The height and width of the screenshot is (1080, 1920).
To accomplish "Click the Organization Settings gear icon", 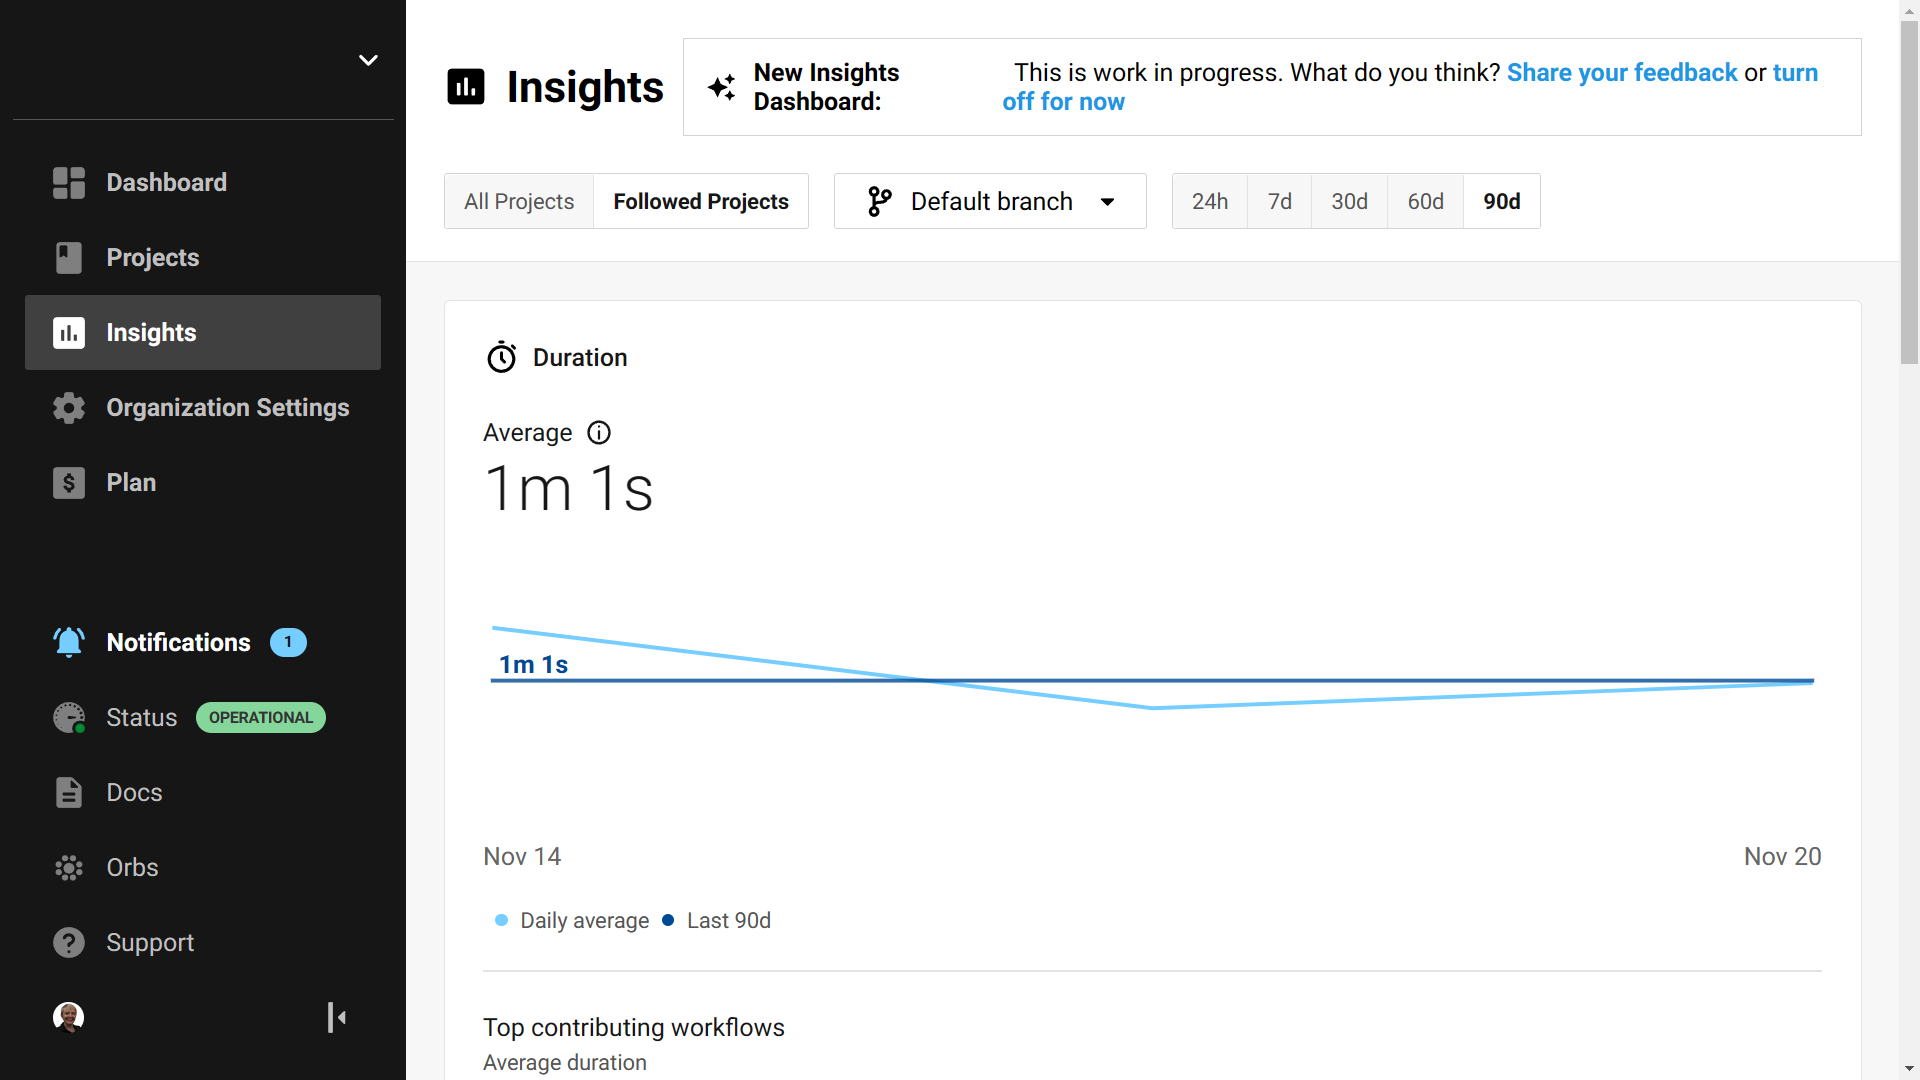I will click(69, 407).
